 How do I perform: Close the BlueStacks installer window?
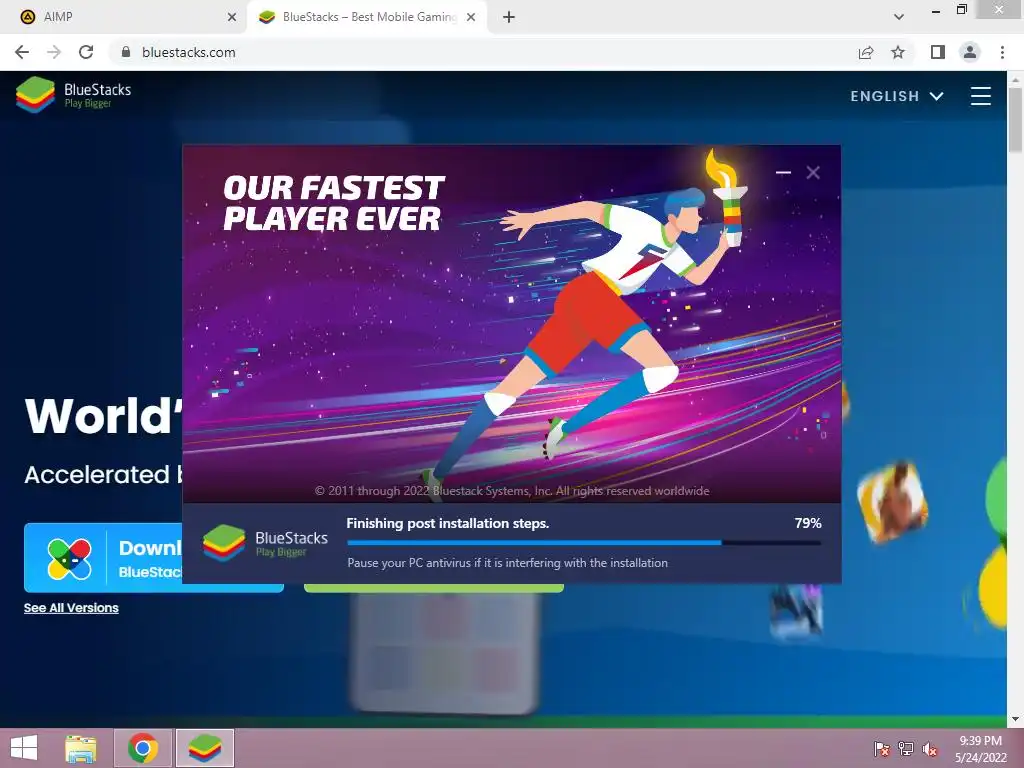coord(813,172)
